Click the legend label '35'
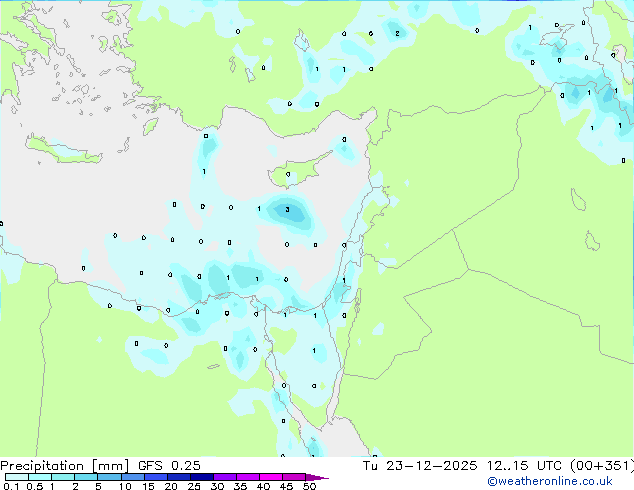Screen dimensions: 634x490 pos(240,486)
